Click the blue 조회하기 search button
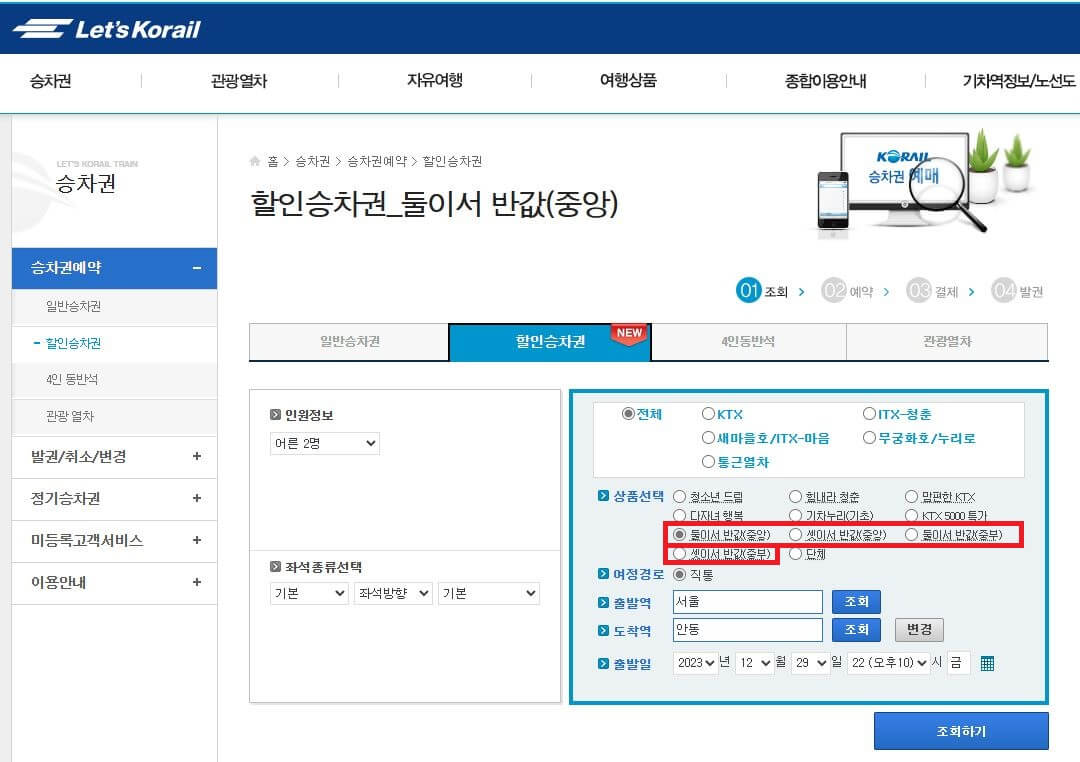 [961, 731]
